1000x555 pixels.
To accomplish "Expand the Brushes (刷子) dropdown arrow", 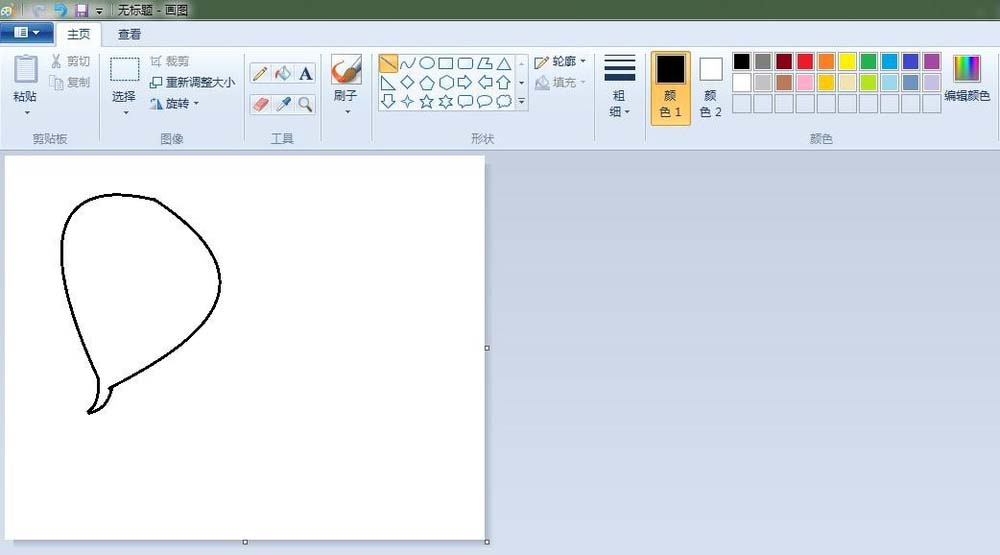I will point(347,112).
